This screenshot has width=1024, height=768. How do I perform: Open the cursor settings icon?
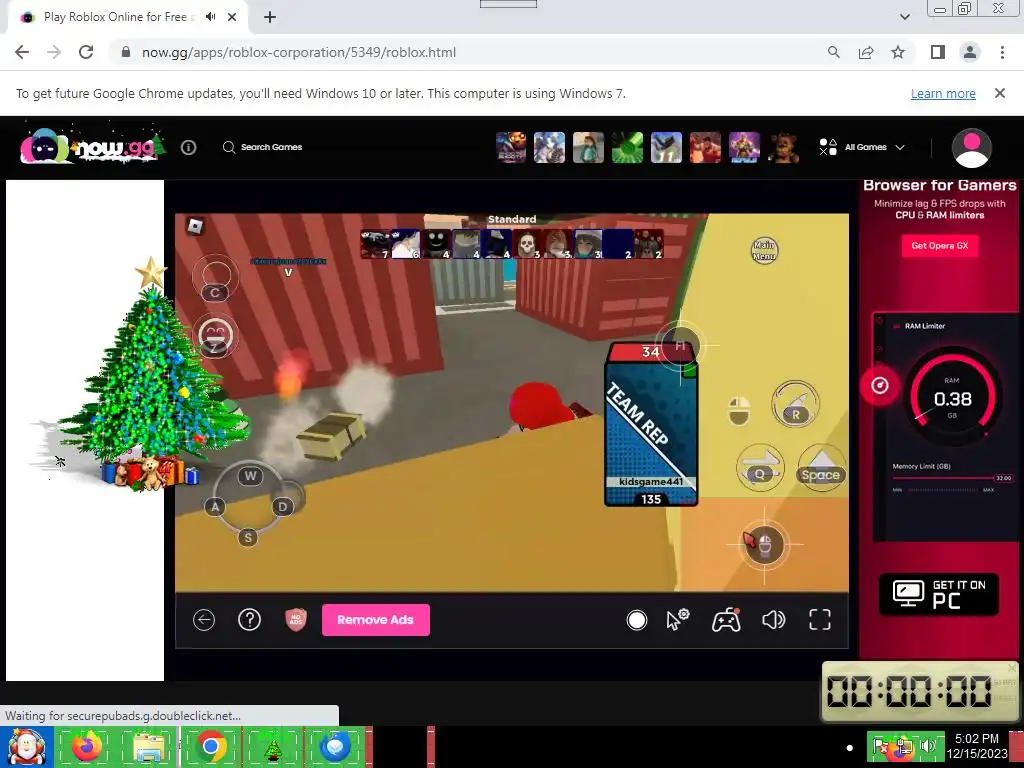[678, 620]
